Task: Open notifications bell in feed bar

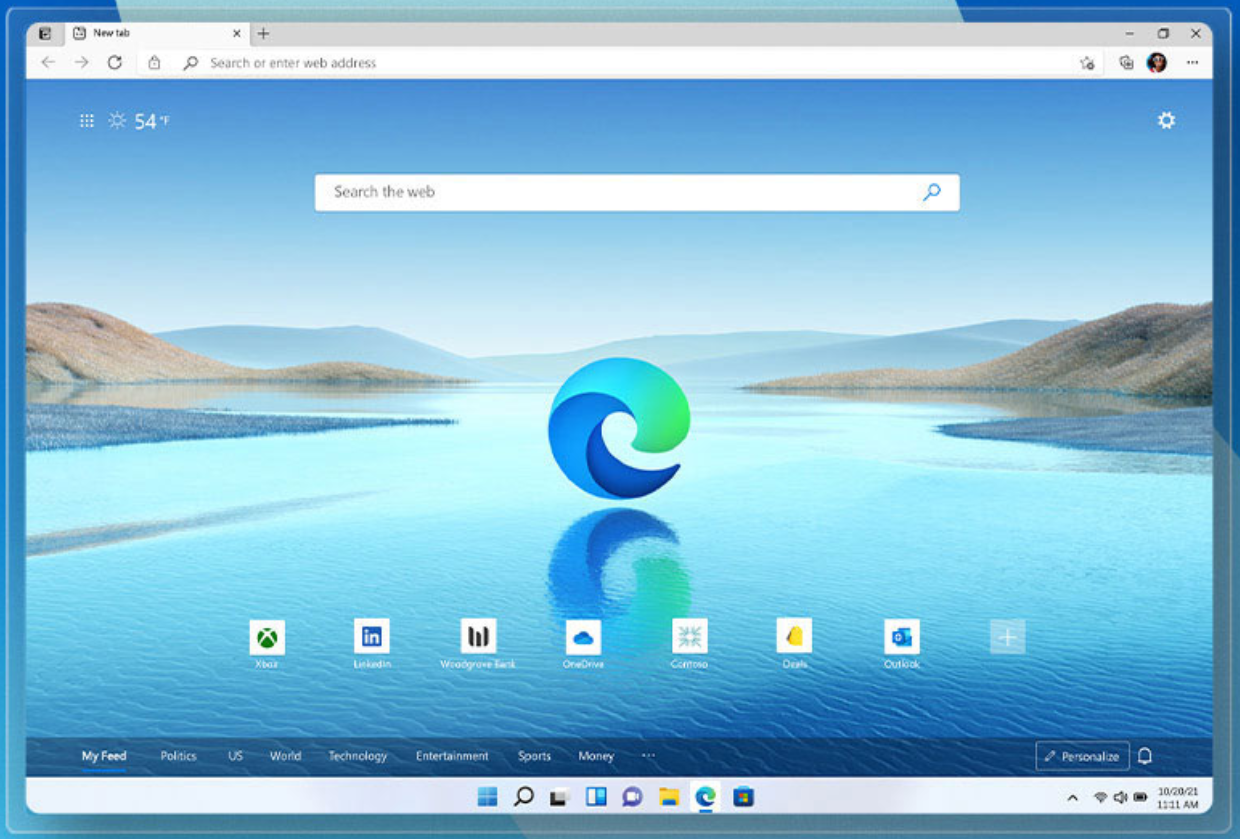Action: pyautogui.click(x=1145, y=756)
